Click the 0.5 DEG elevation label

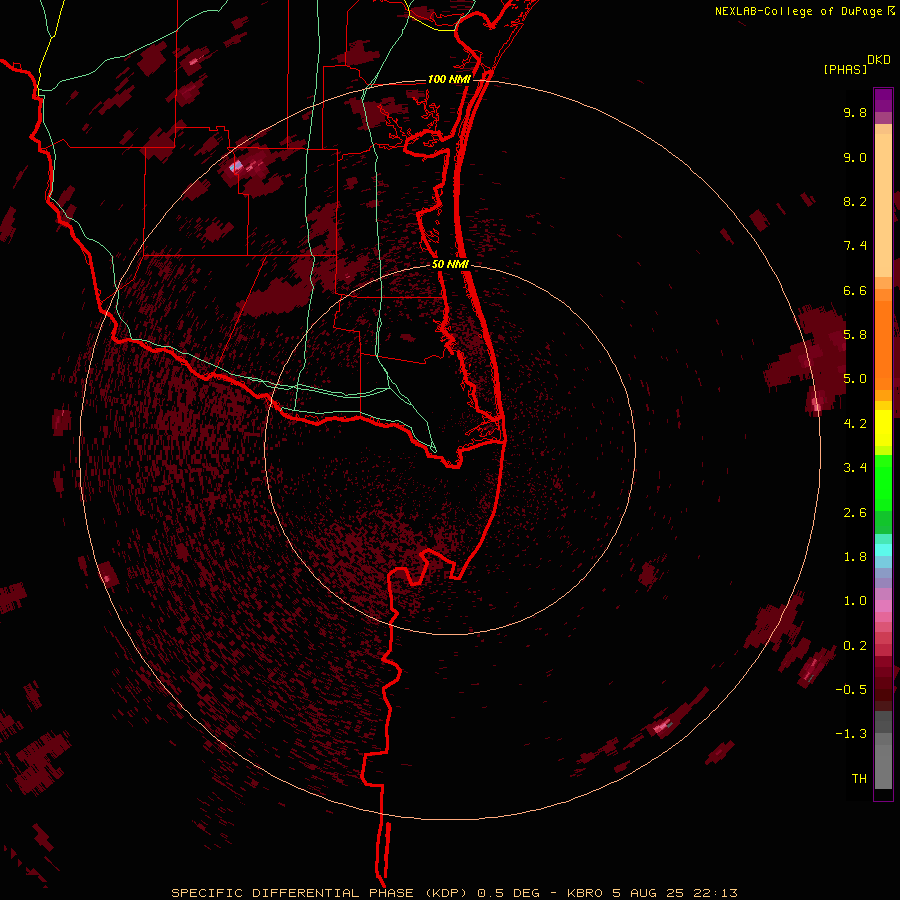[509, 893]
